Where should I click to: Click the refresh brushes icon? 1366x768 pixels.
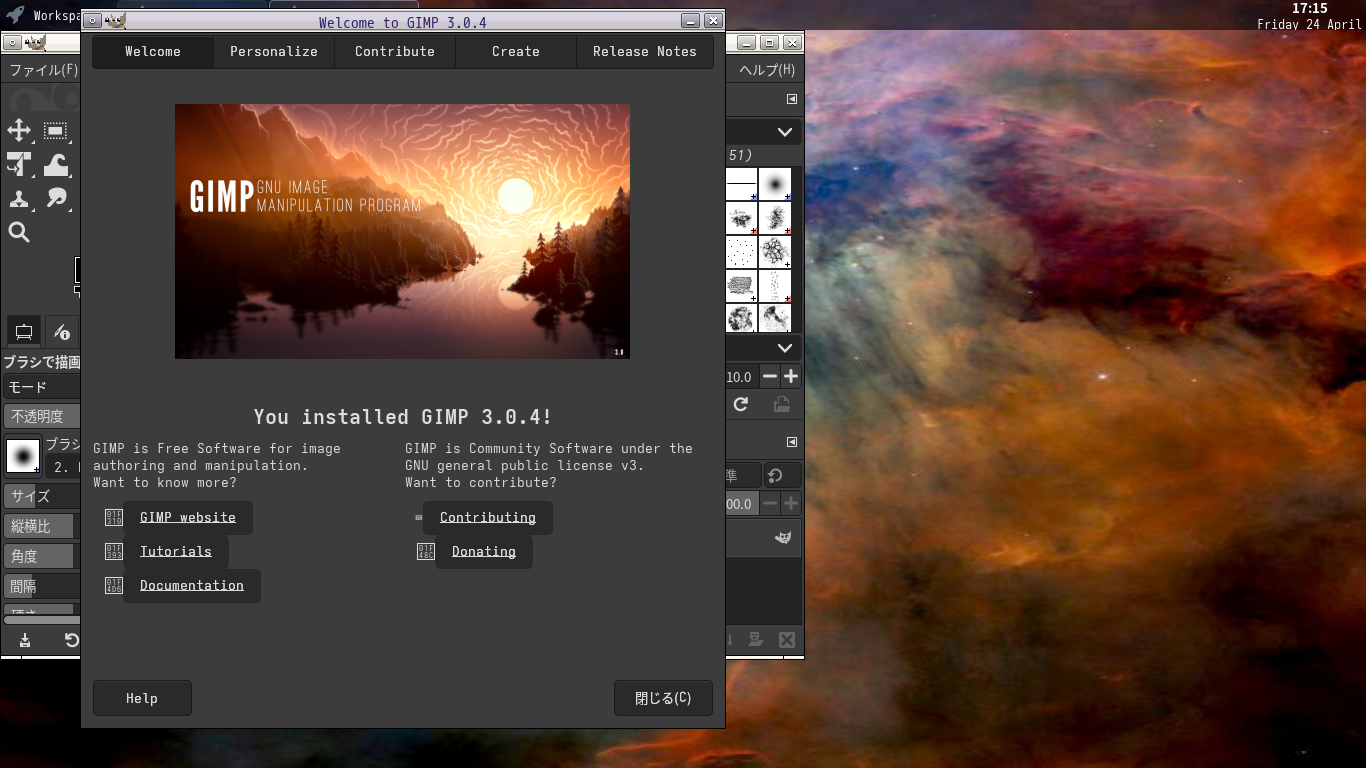click(x=741, y=404)
